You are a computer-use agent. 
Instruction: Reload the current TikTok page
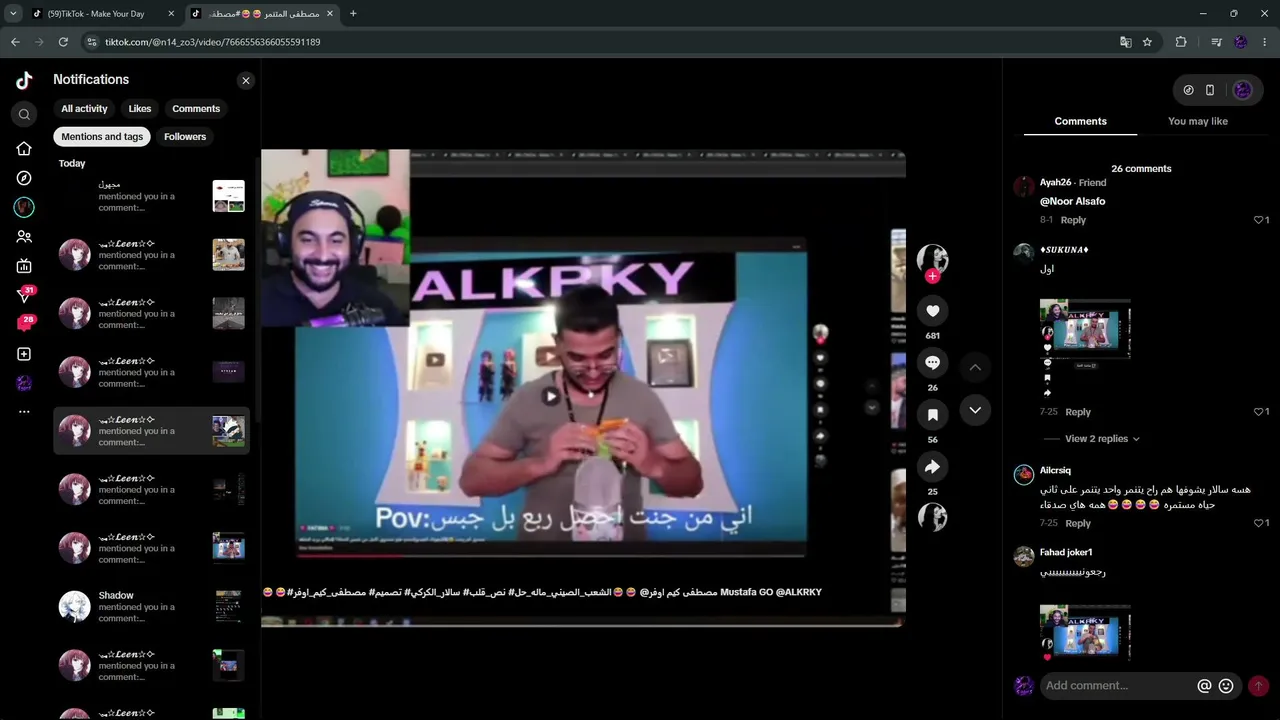tap(63, 42)
